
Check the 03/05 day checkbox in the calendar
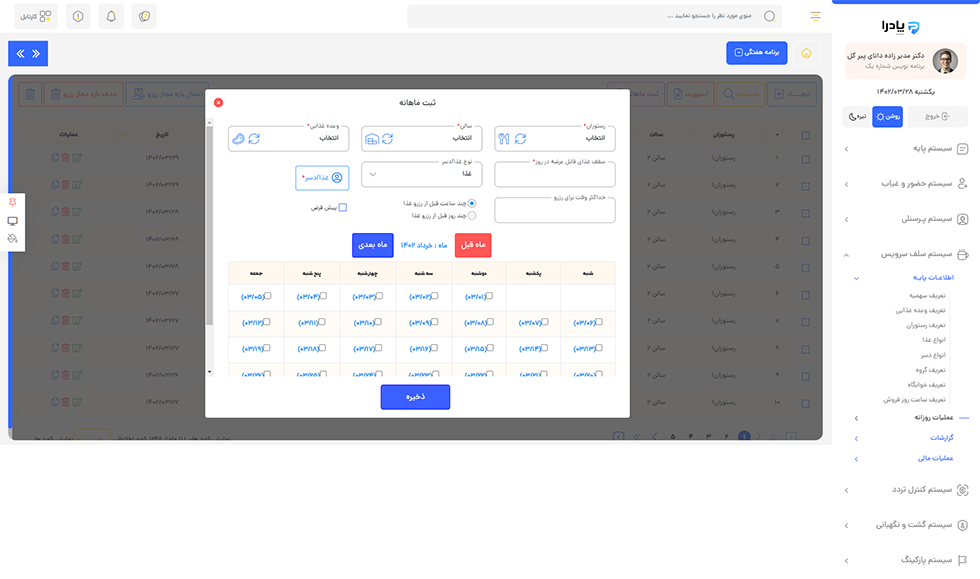[x=268, y=296]
